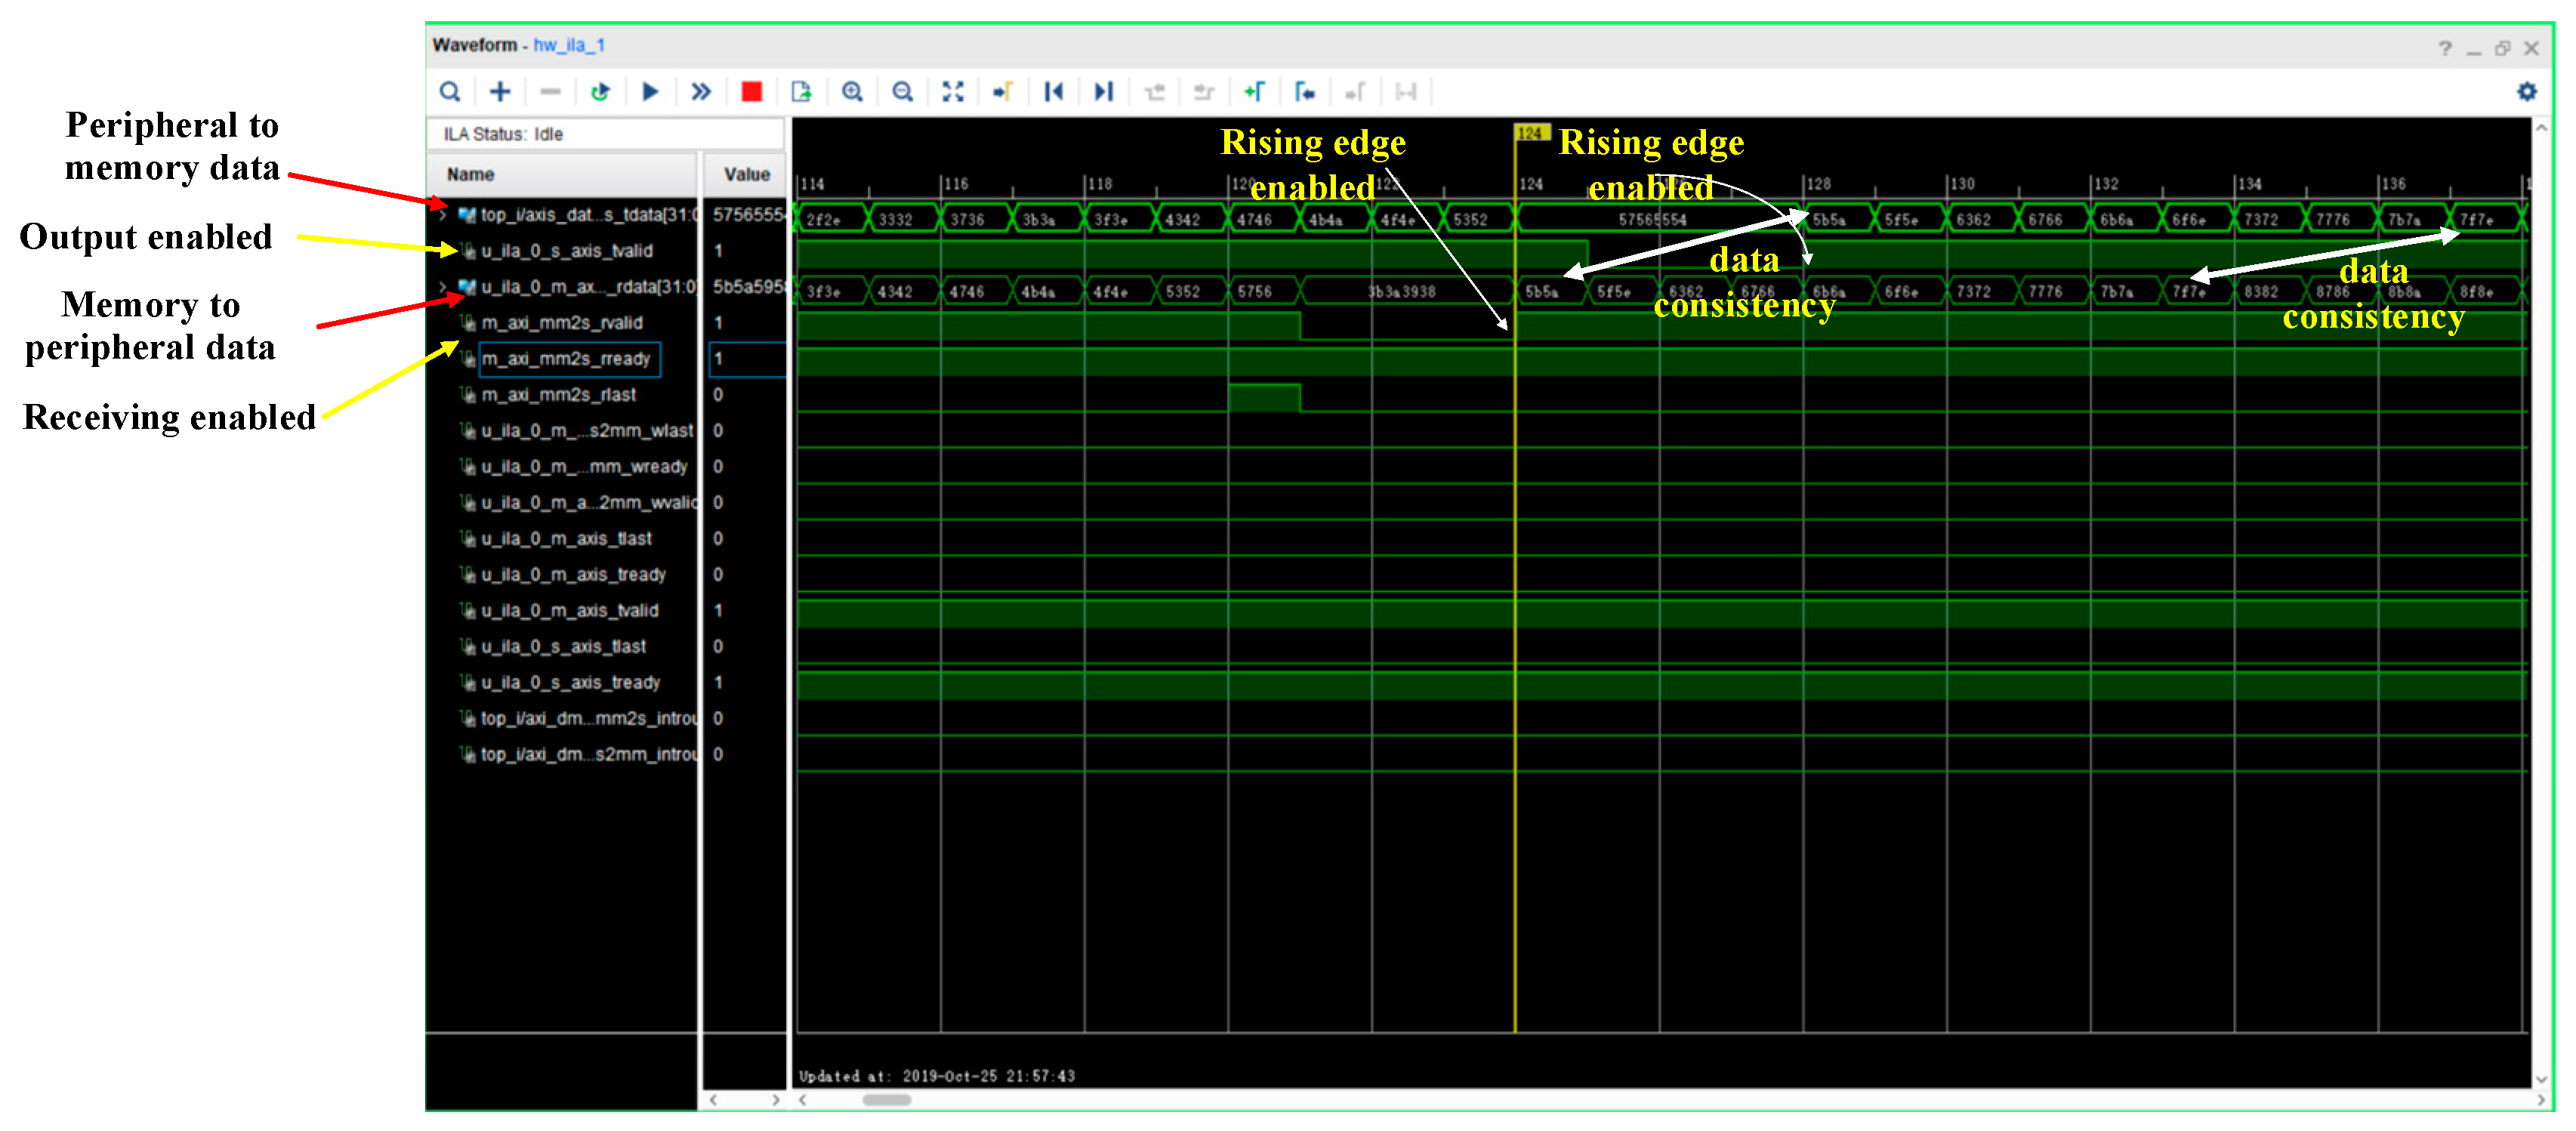Click next transition icon
2576x1131 pixels.
[1204, 92]
